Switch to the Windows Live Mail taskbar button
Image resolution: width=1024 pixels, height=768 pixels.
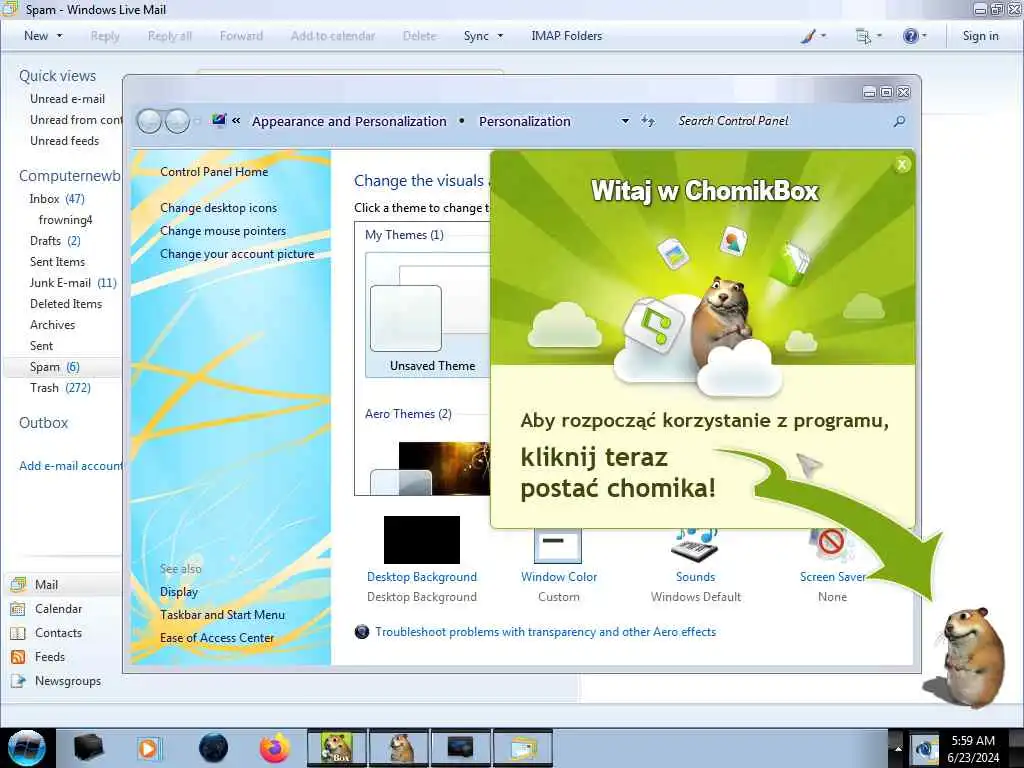523,748
